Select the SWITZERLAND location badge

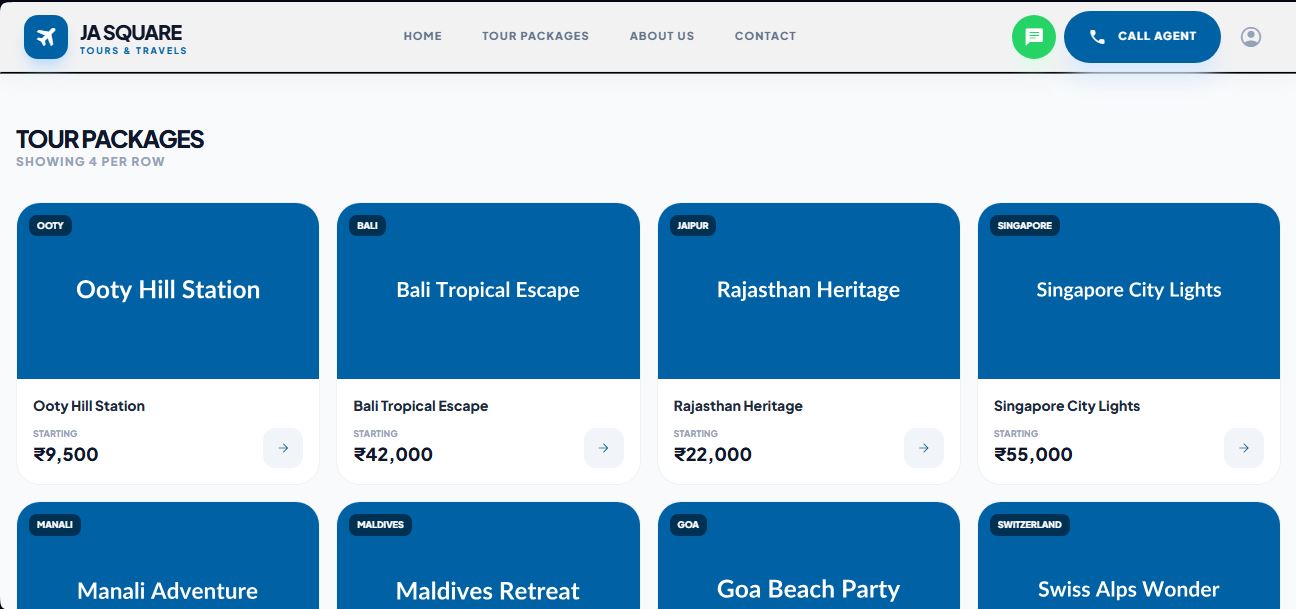coord(1030,524)
